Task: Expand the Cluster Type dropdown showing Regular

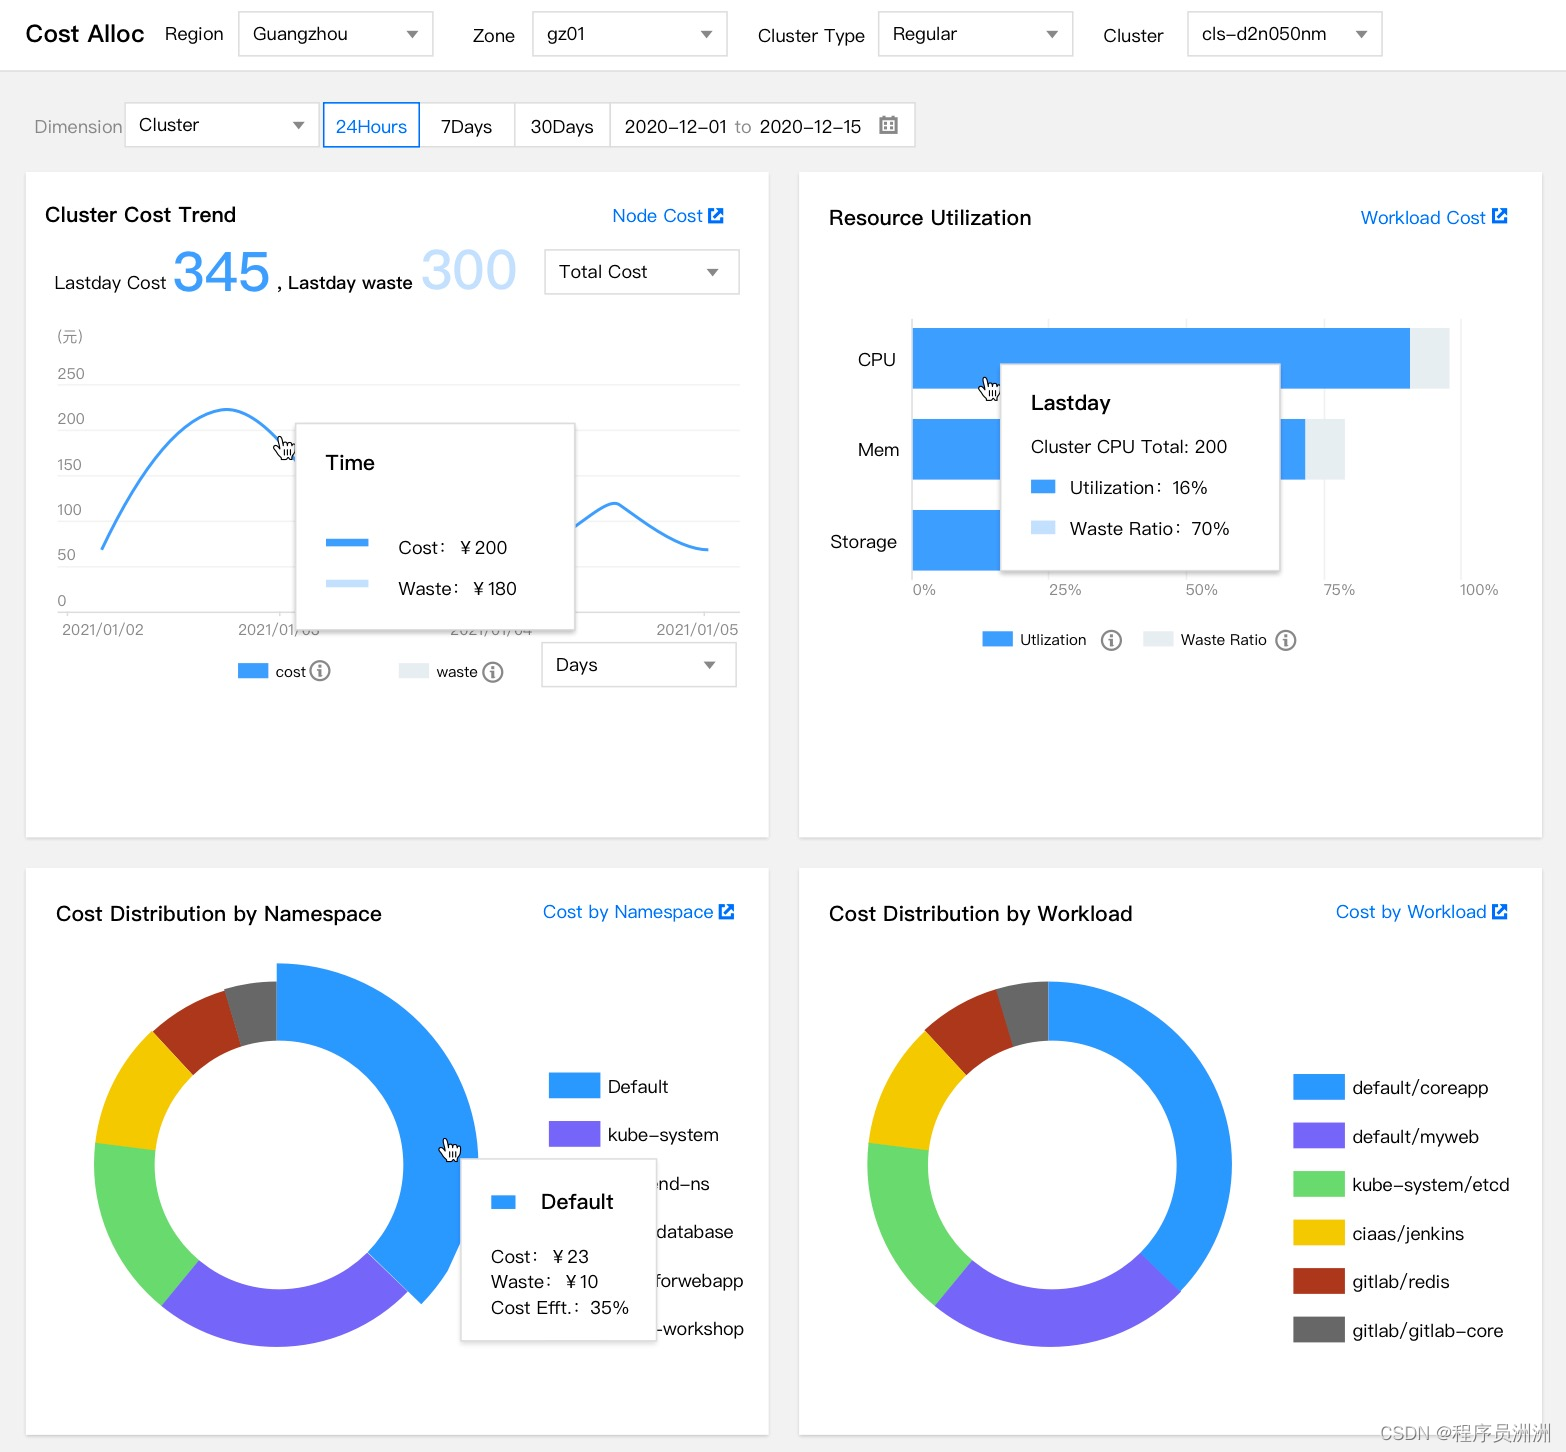Action: (975, 34)
